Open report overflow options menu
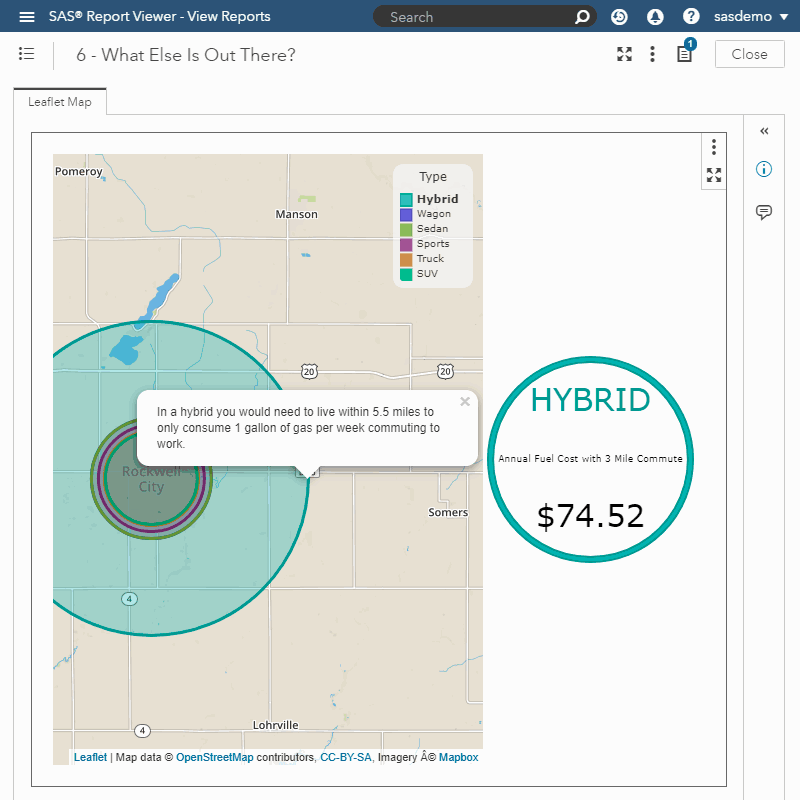The width and height of the screenshot is (800, 800). tap(652, 54)
